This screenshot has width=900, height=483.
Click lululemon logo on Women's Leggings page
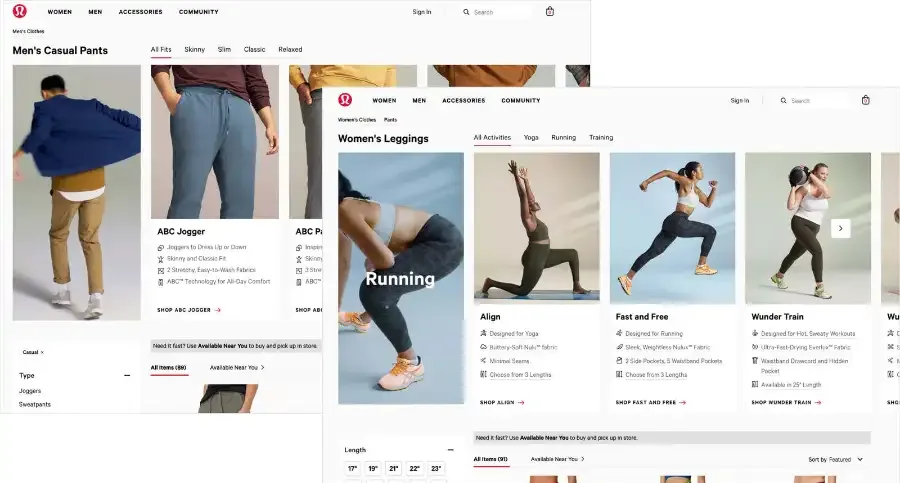345,100
